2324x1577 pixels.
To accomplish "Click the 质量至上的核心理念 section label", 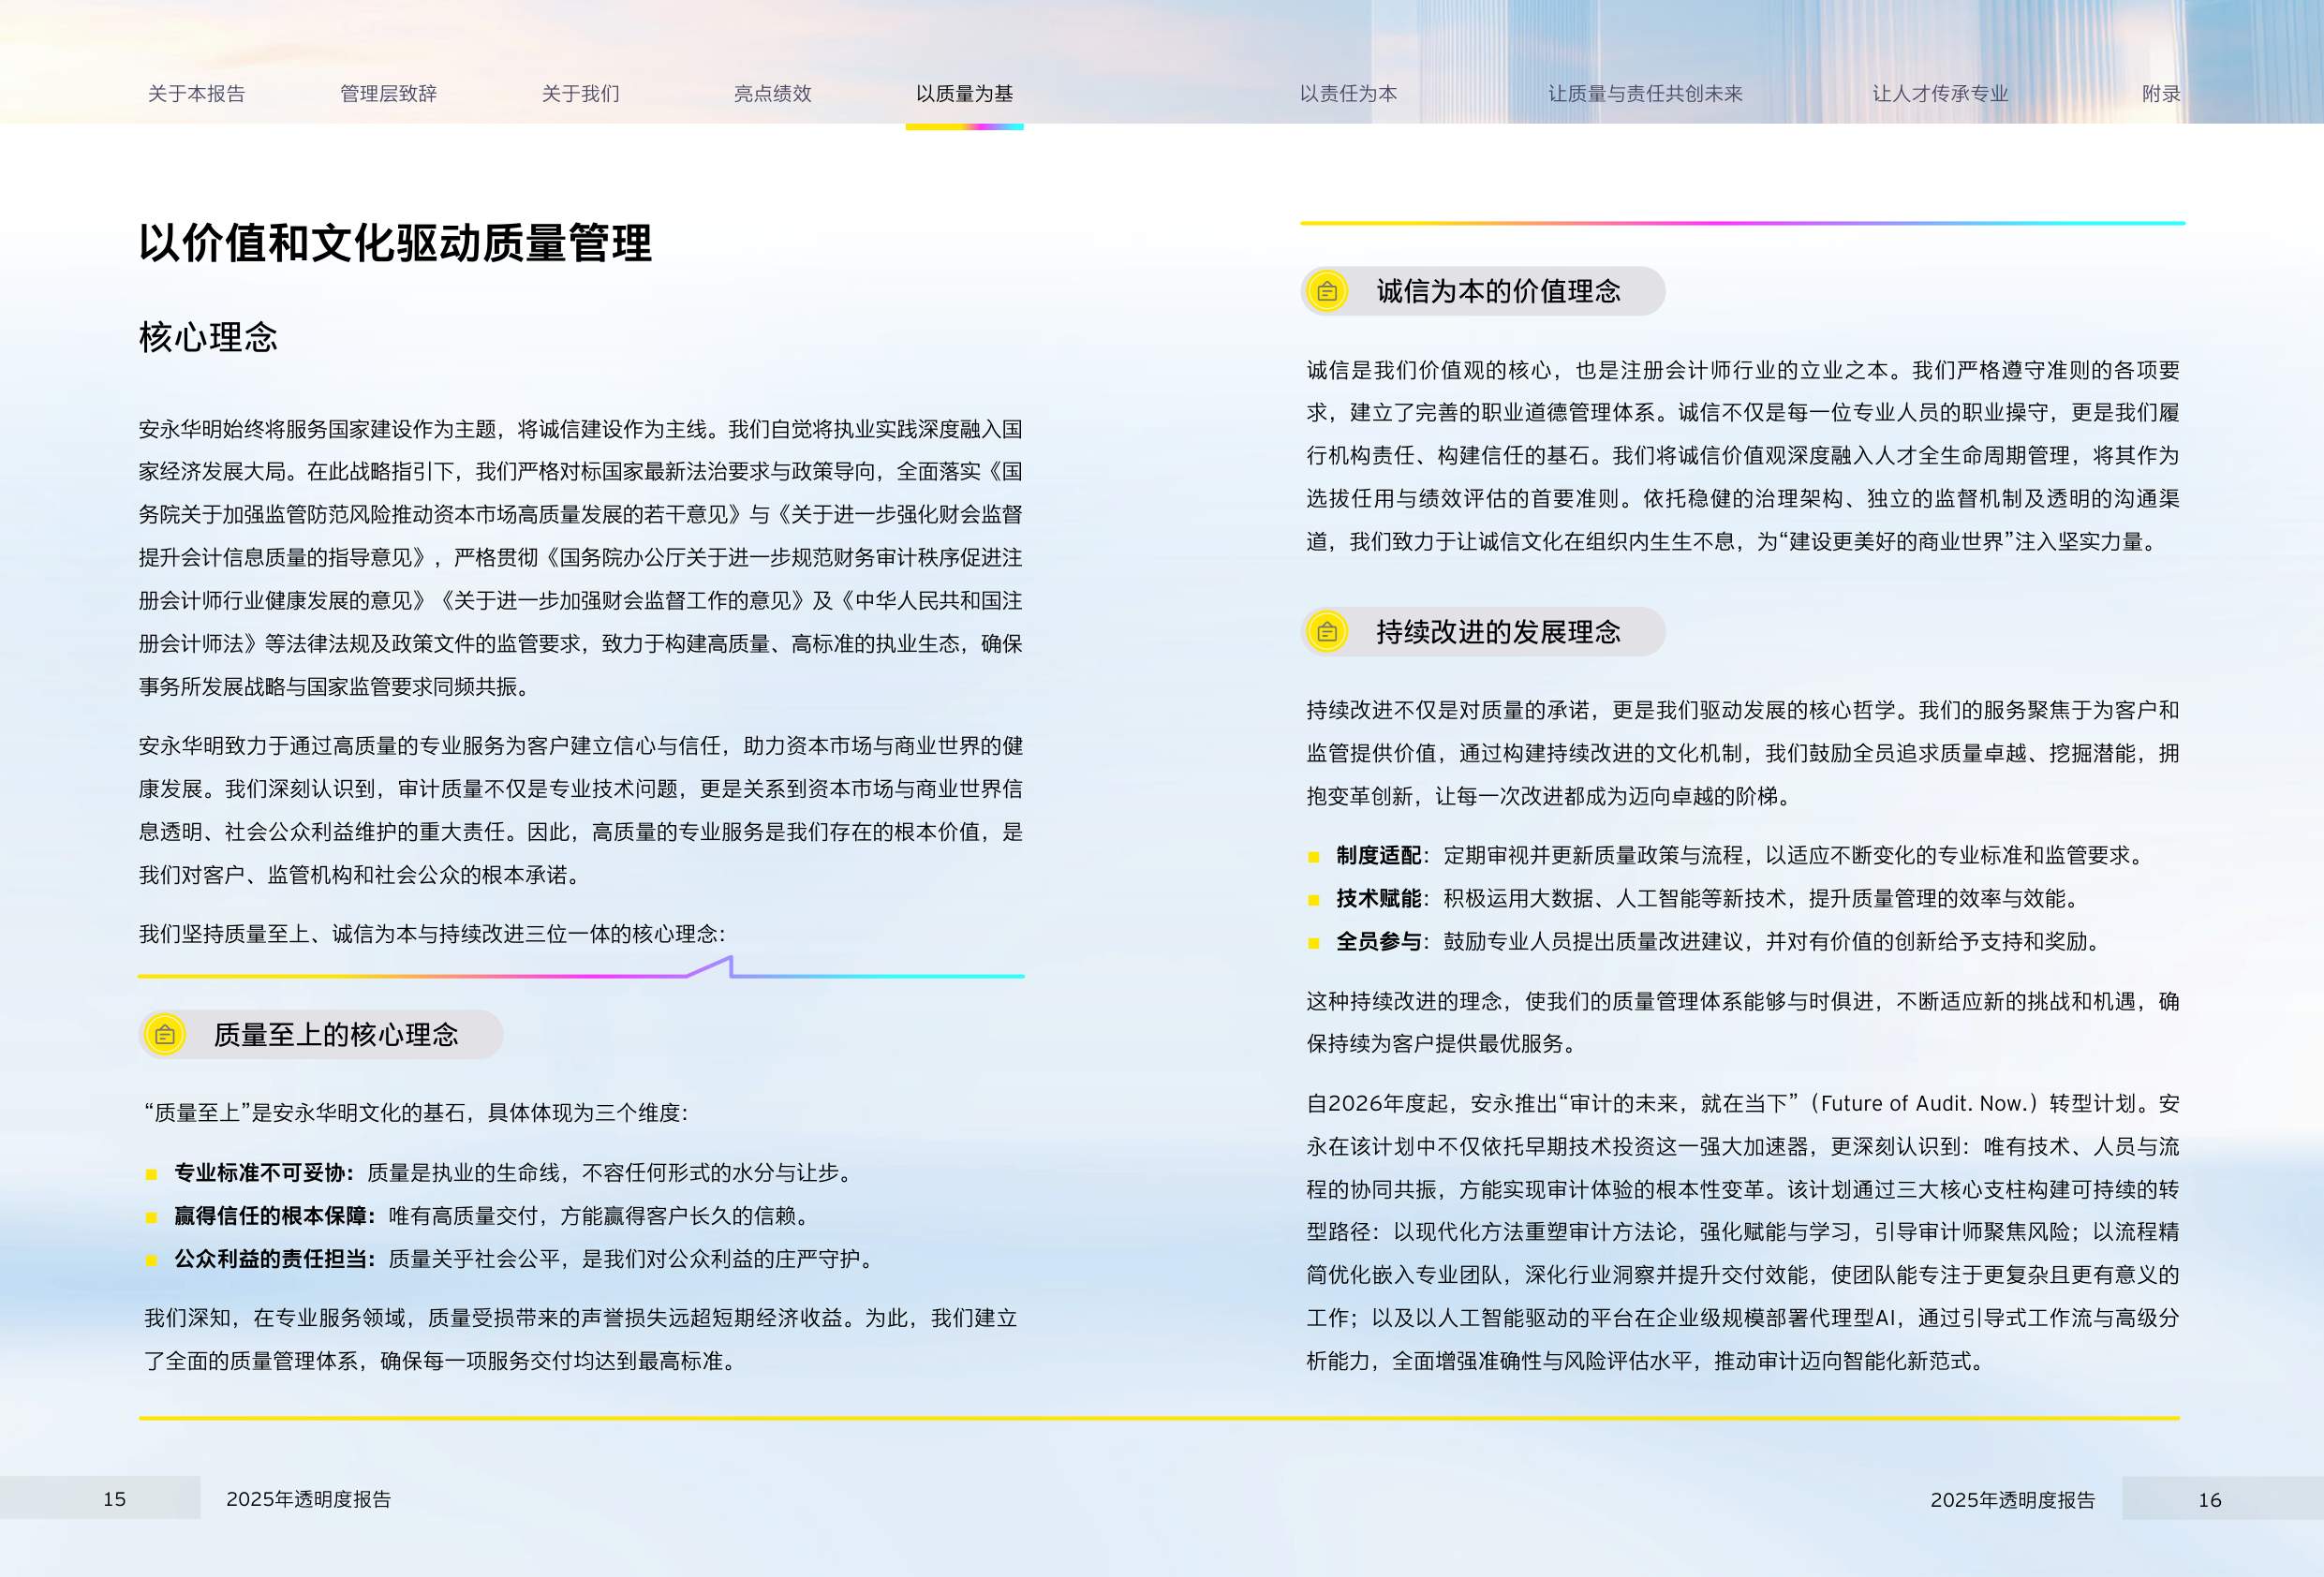I will (x=336, y=1035).
